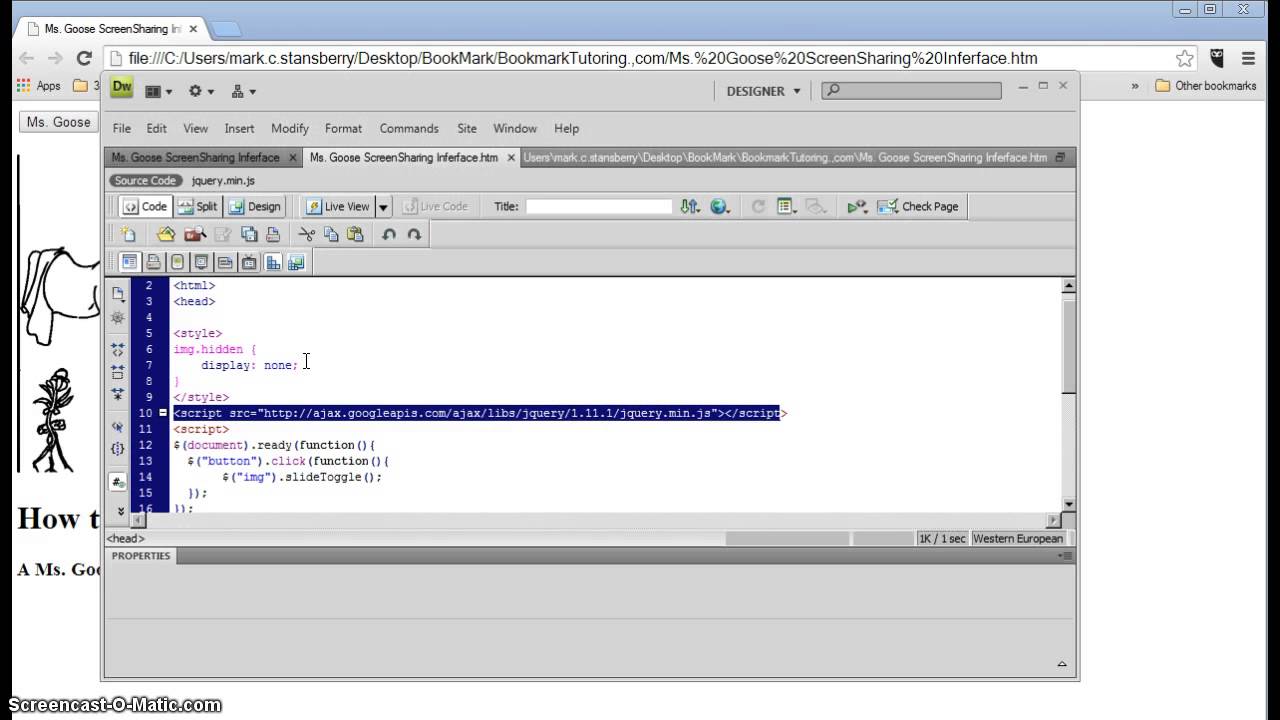The image size is (1280, 720).
Task: Click the Print Code icon
Action: [x=273, y=234]
